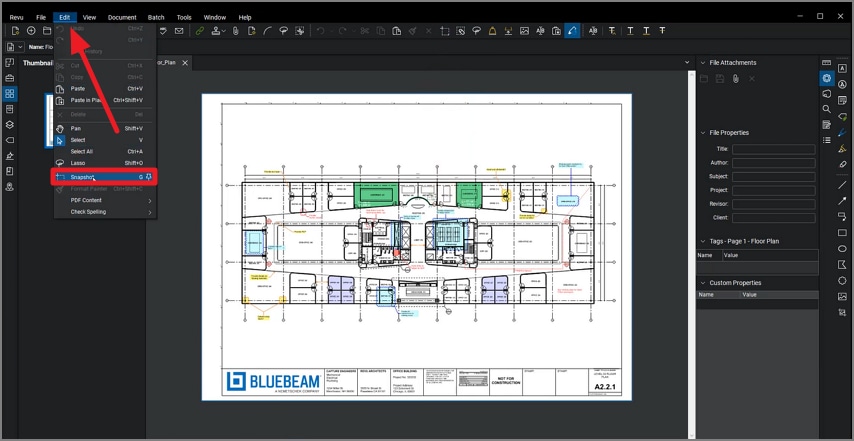Select the text box markup tool
Screen dimensions: 854x441
coord(843,68)
